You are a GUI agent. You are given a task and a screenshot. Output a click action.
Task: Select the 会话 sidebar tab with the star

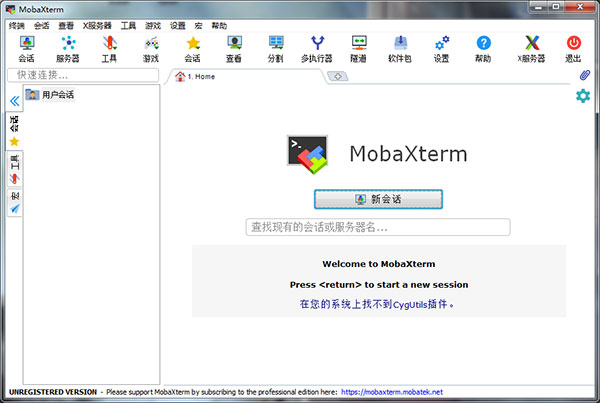(x=14, y=131)
